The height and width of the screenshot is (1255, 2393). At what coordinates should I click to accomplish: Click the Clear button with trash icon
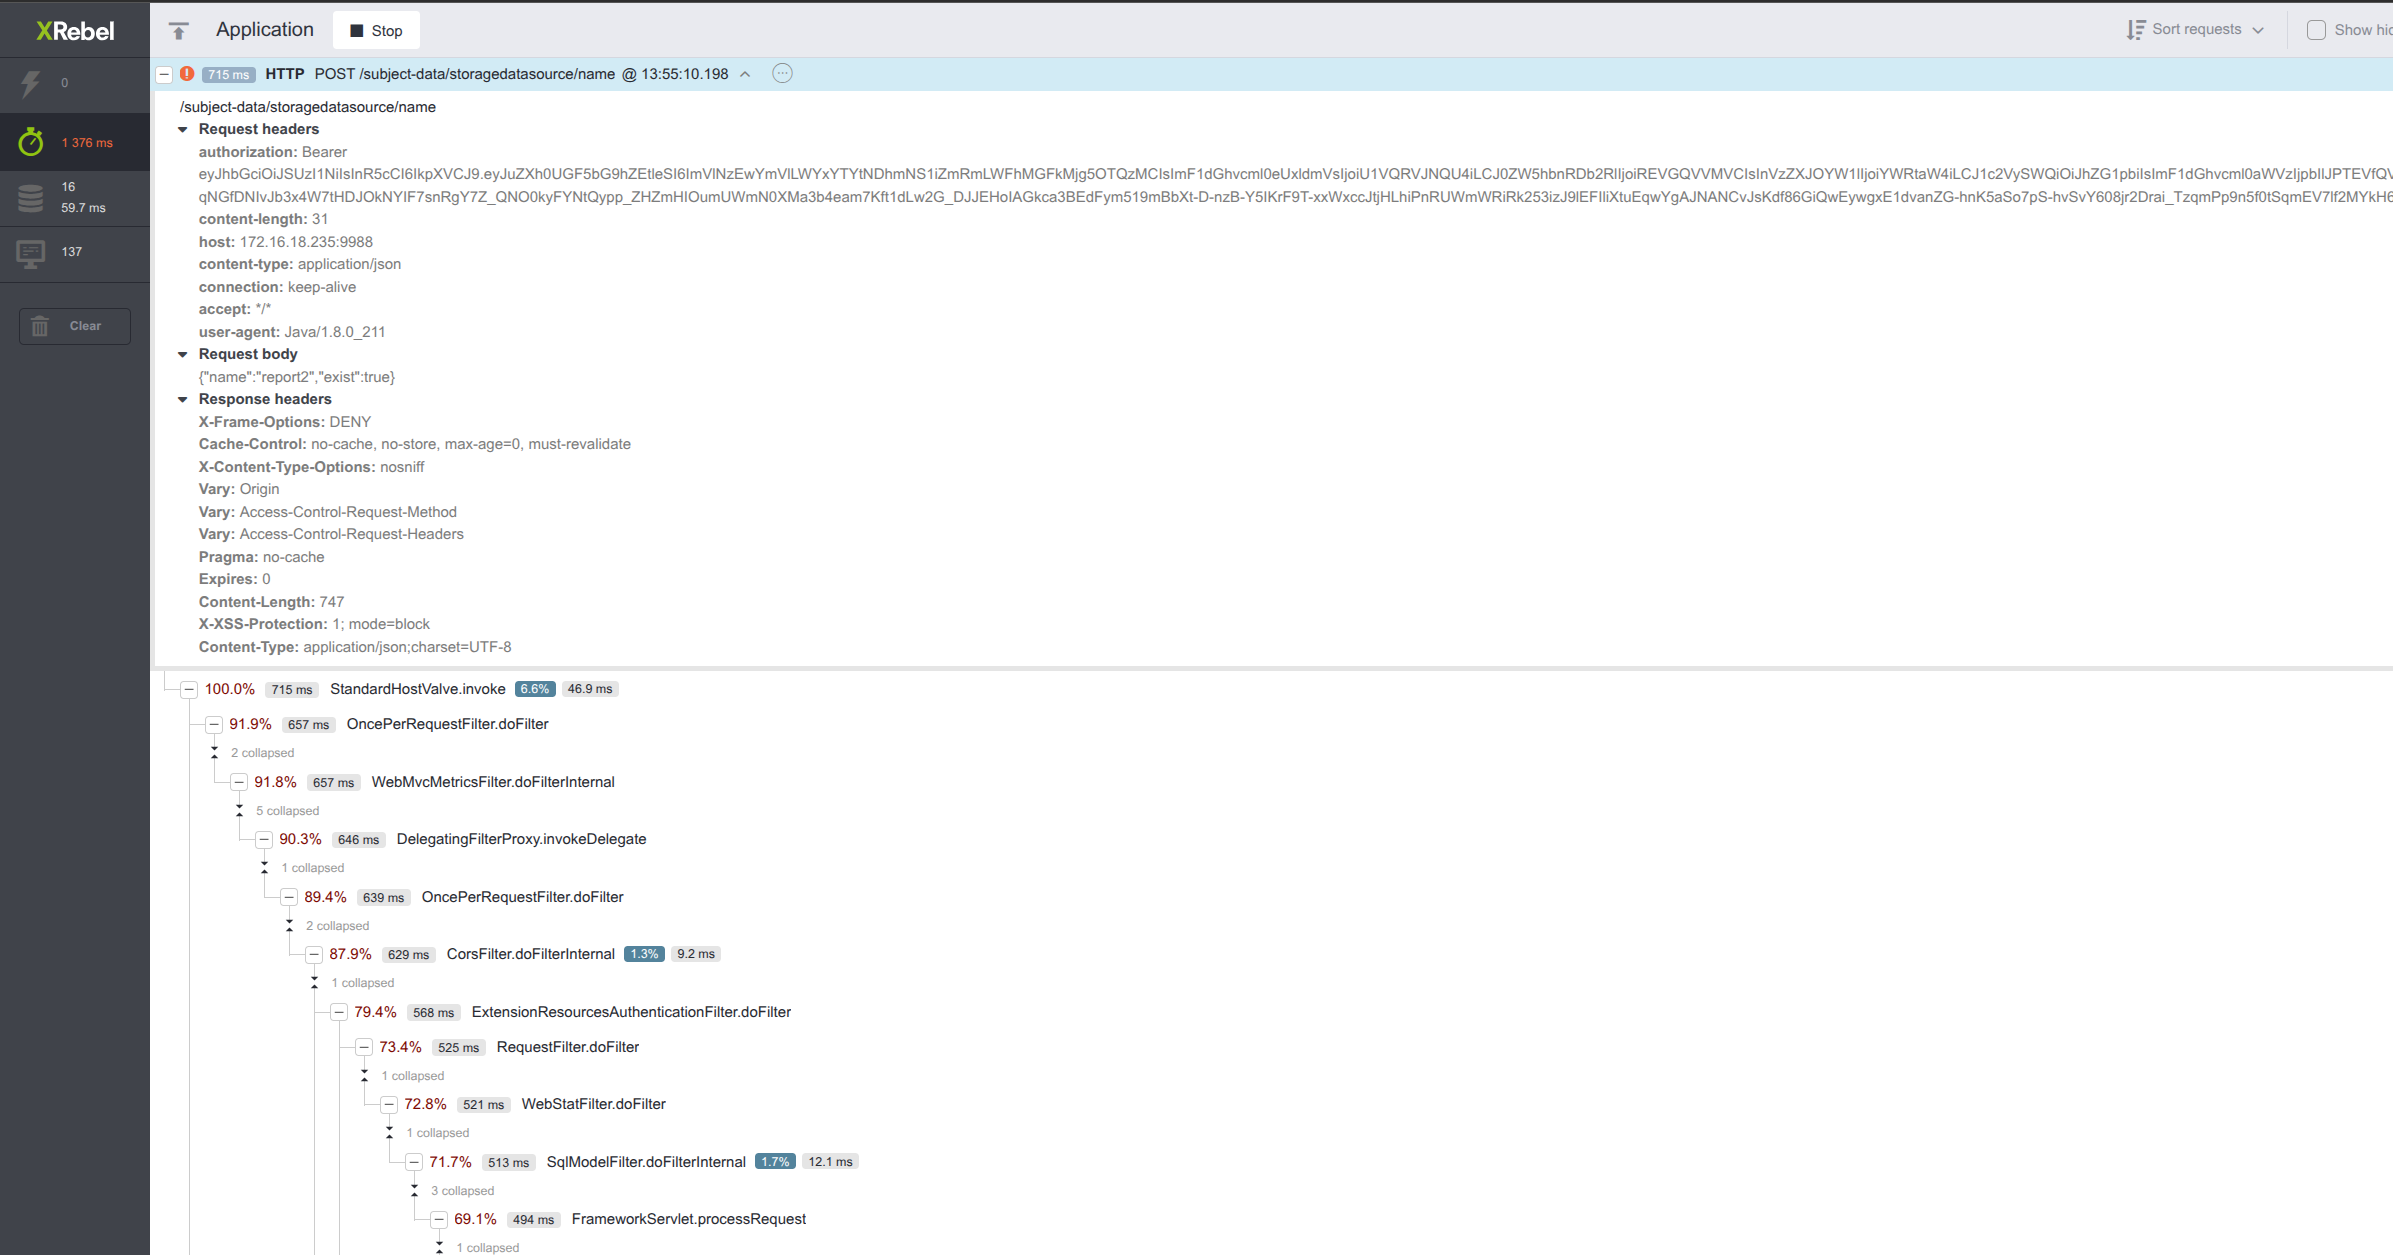coord(75,326)
